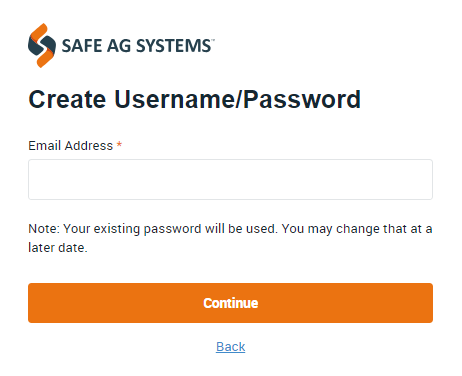Click the red required asterisk

119,145
